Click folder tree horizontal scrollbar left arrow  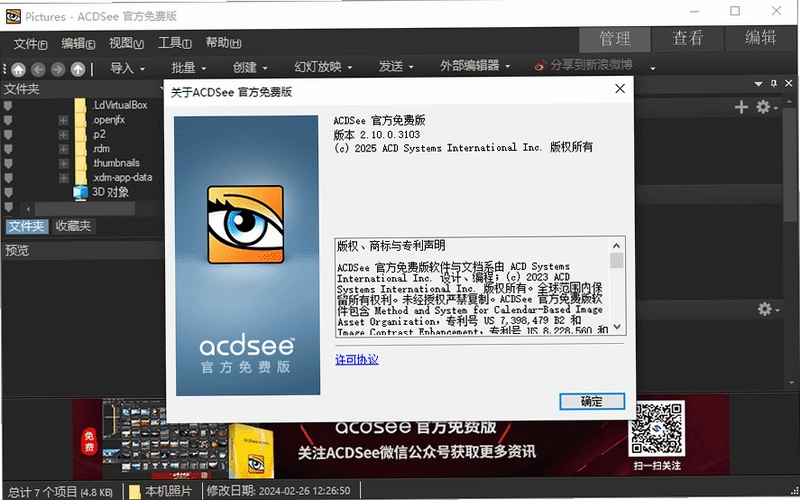pos(28,208)
